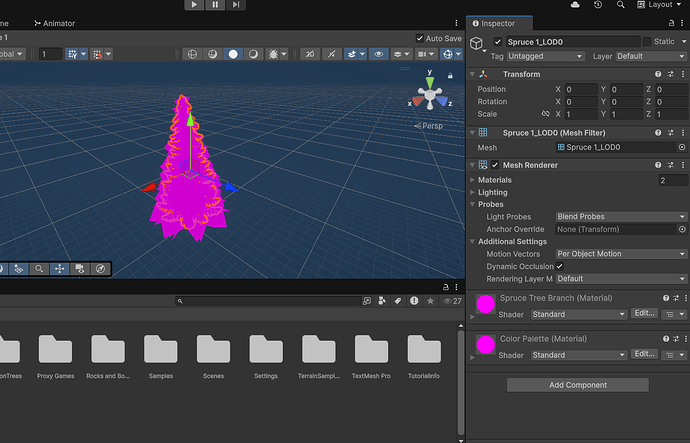Viewport: 690px width, 443px height.
Task: Click the global search magnifier icon
Action: click(x=620, y=4)
